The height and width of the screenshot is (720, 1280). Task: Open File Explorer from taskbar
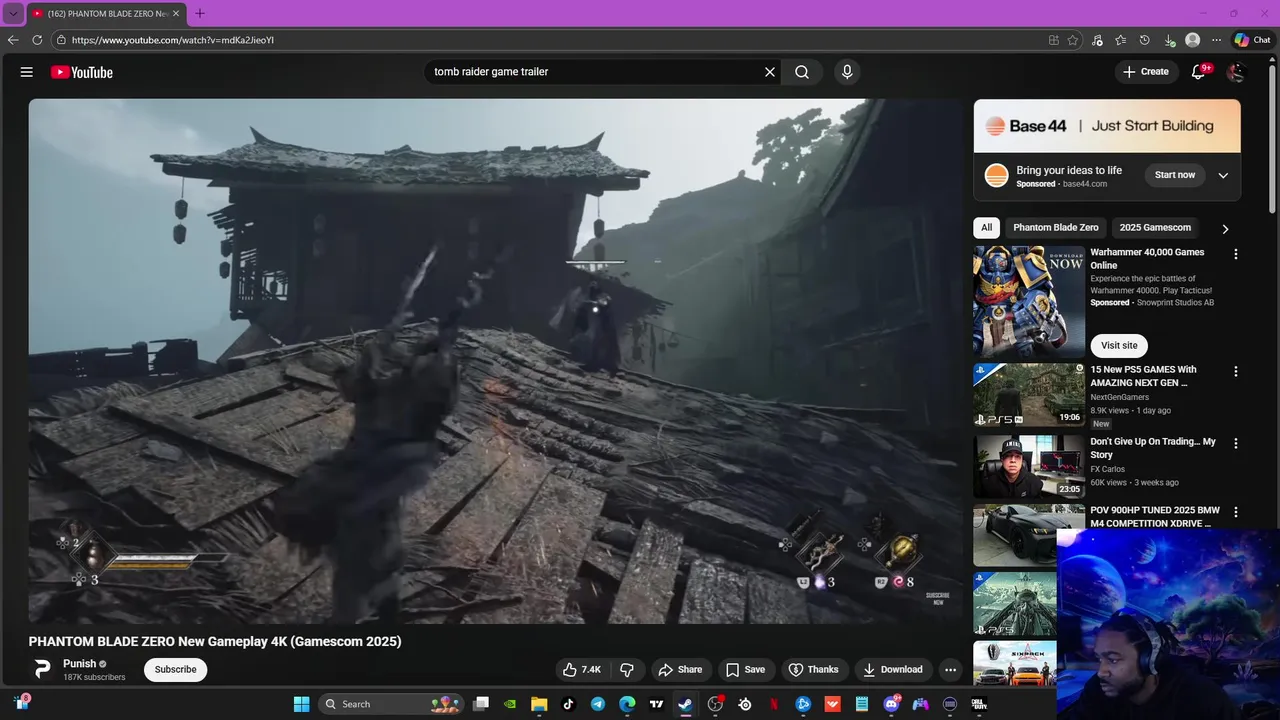click(x=539, y=704)
